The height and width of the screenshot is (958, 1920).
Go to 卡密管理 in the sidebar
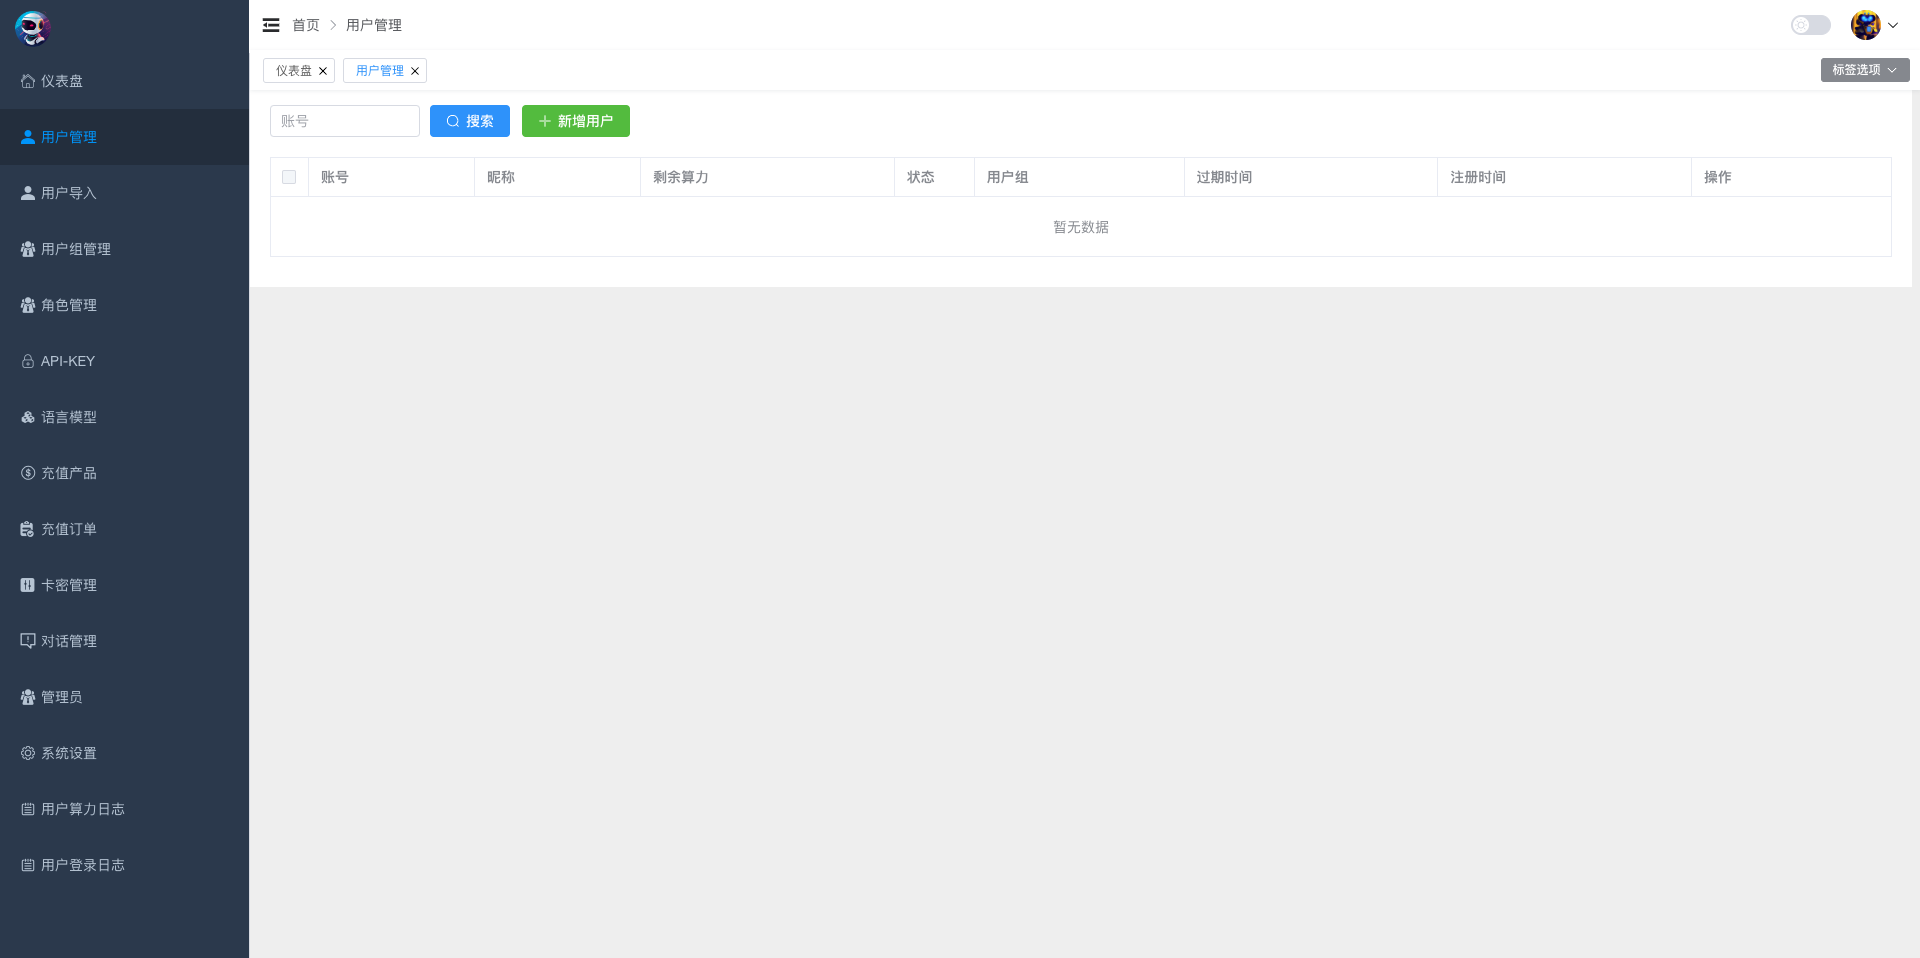pyautogui.click(x=124, y=585)
